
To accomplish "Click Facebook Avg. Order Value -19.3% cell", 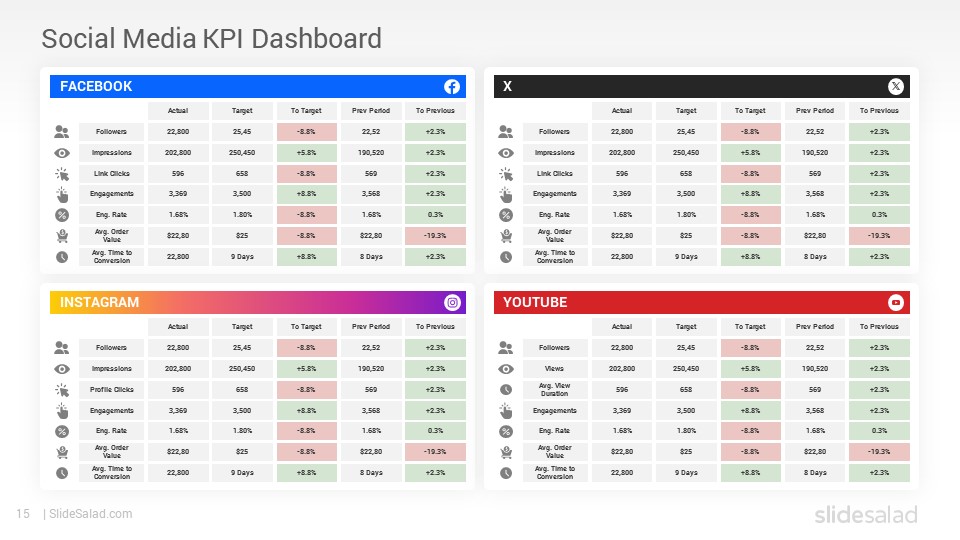I will (435, 236).
